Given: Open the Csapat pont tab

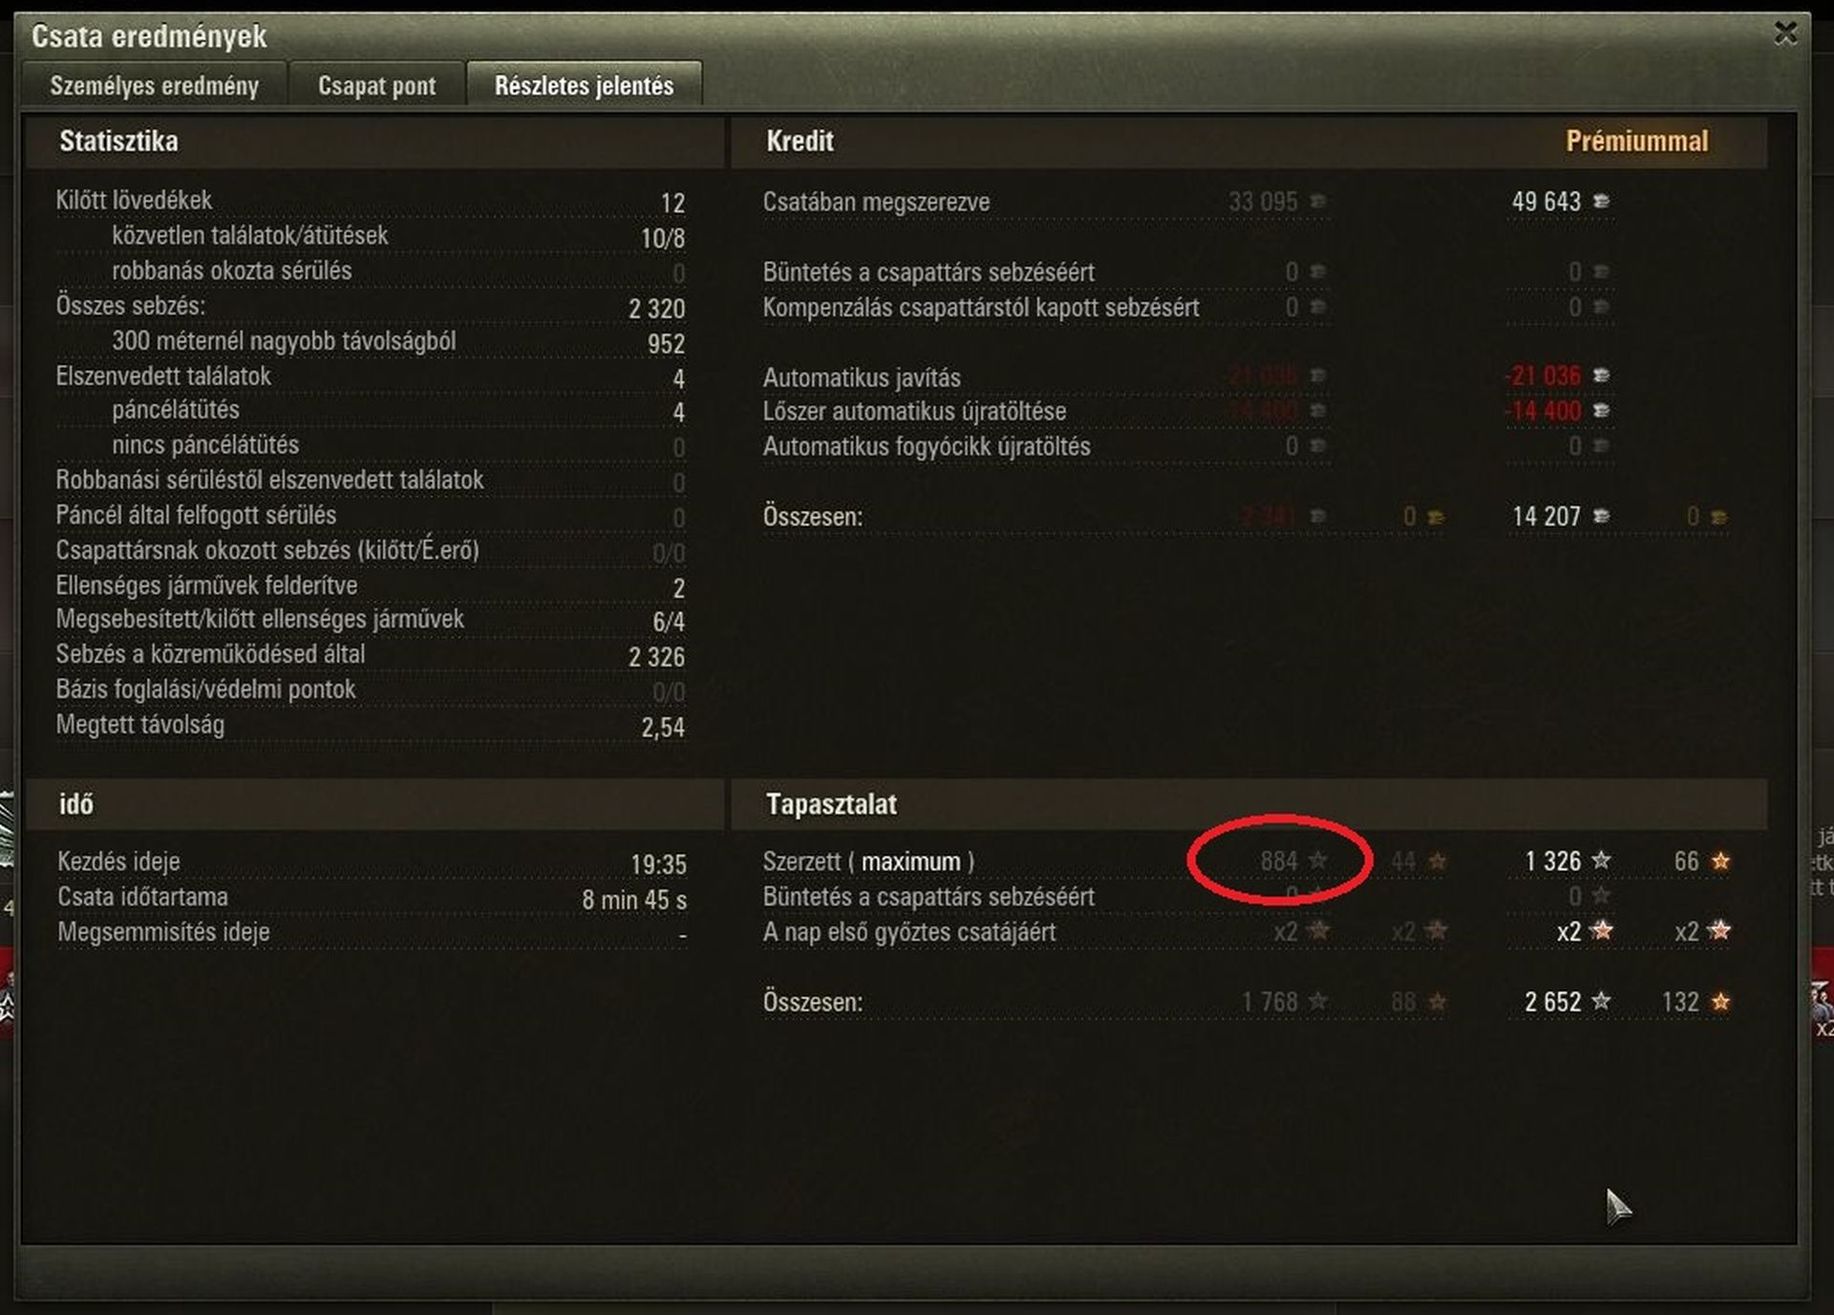Looking at the screenshot, I should click(377, 86).
